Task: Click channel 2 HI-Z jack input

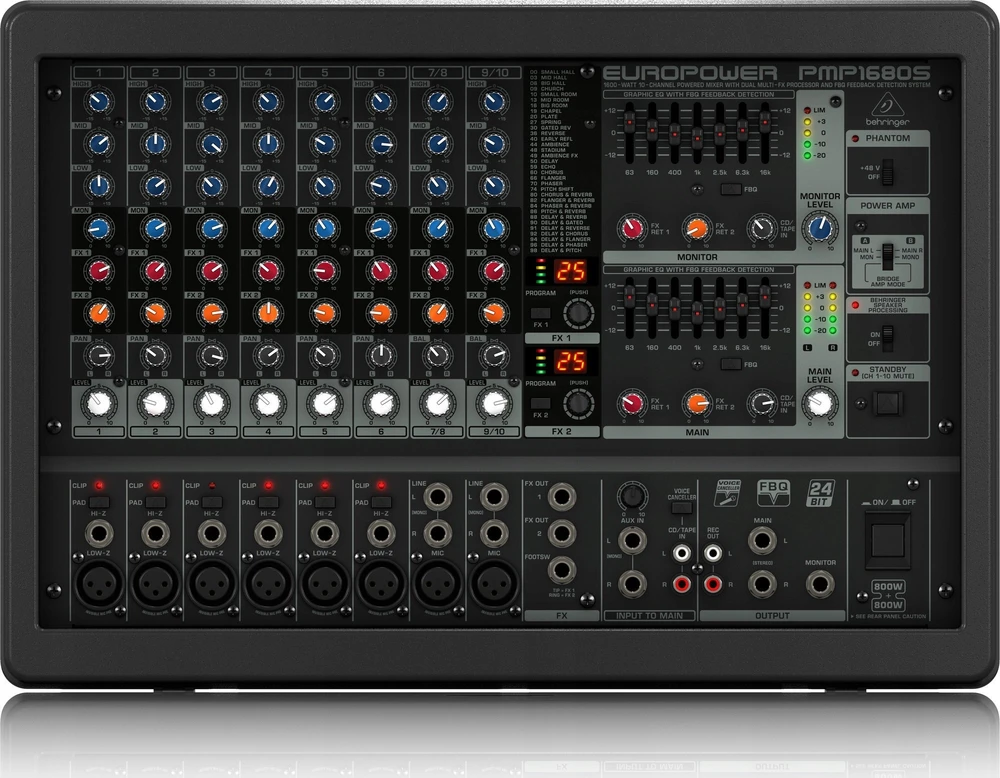Action: tap(155, 533)
